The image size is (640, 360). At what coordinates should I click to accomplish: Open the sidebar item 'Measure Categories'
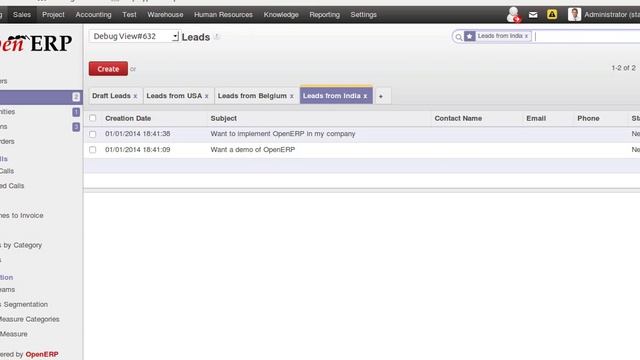(x=30, y=319)
